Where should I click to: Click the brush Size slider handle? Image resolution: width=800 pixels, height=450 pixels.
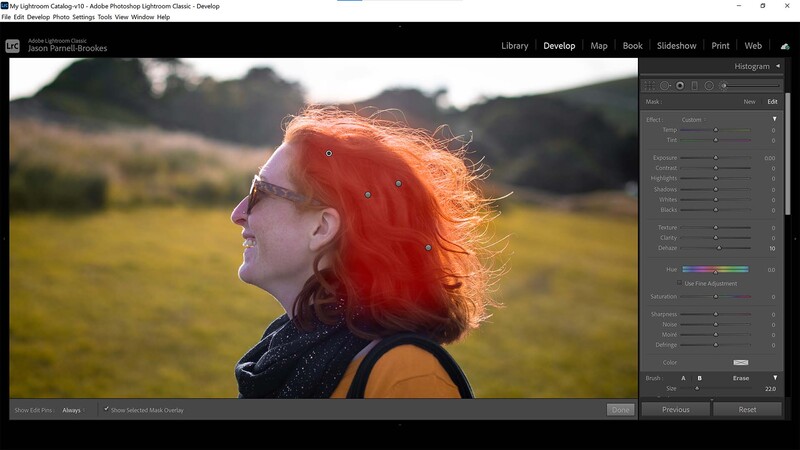click(697, 388)
